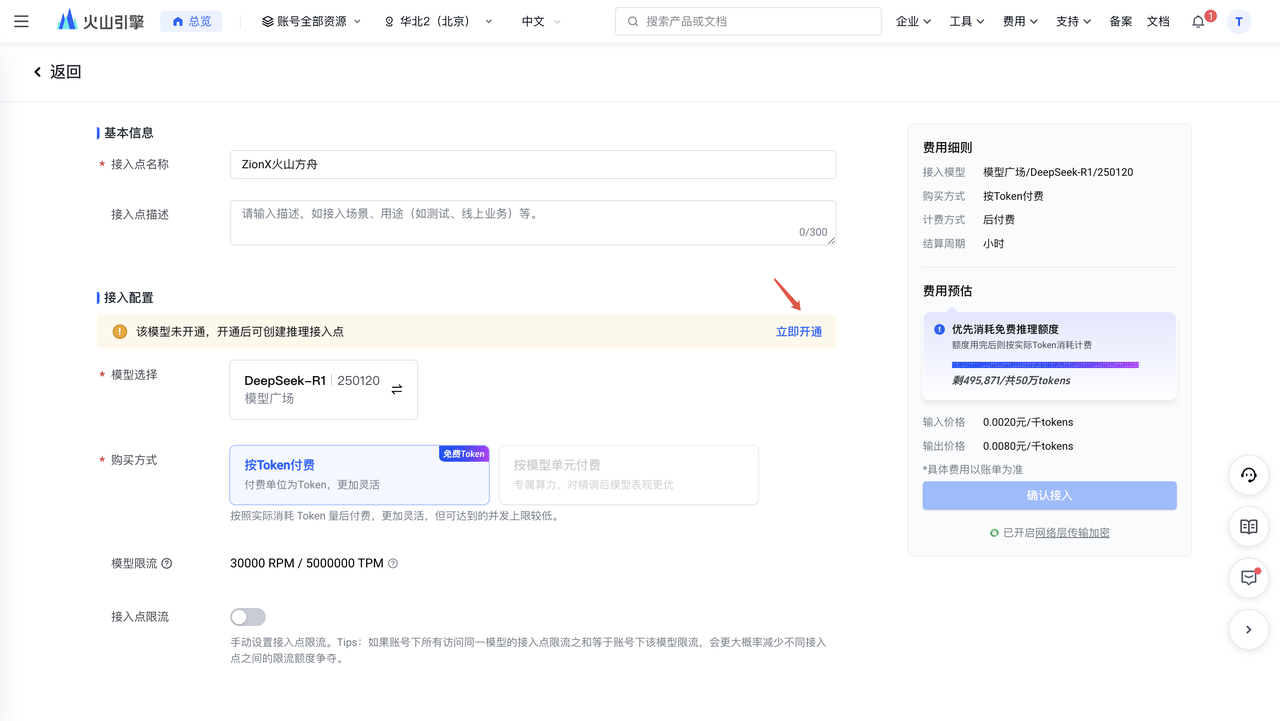Select 按模型单元付费 purchase option
The image size is (1280, 721).
(x=628, y=474)
